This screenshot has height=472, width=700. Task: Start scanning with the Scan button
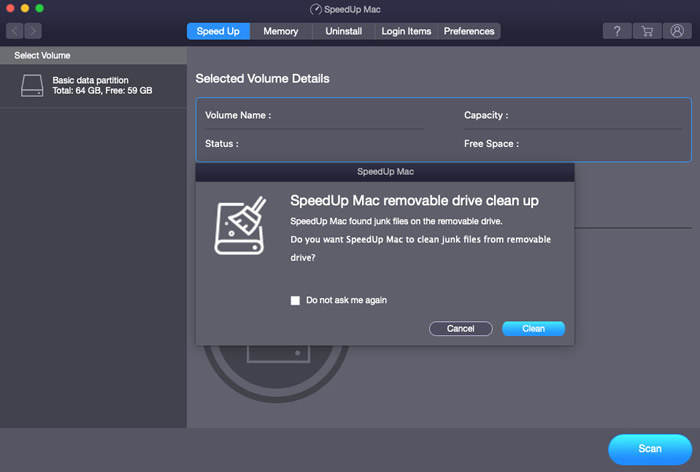tap(650, 449)
